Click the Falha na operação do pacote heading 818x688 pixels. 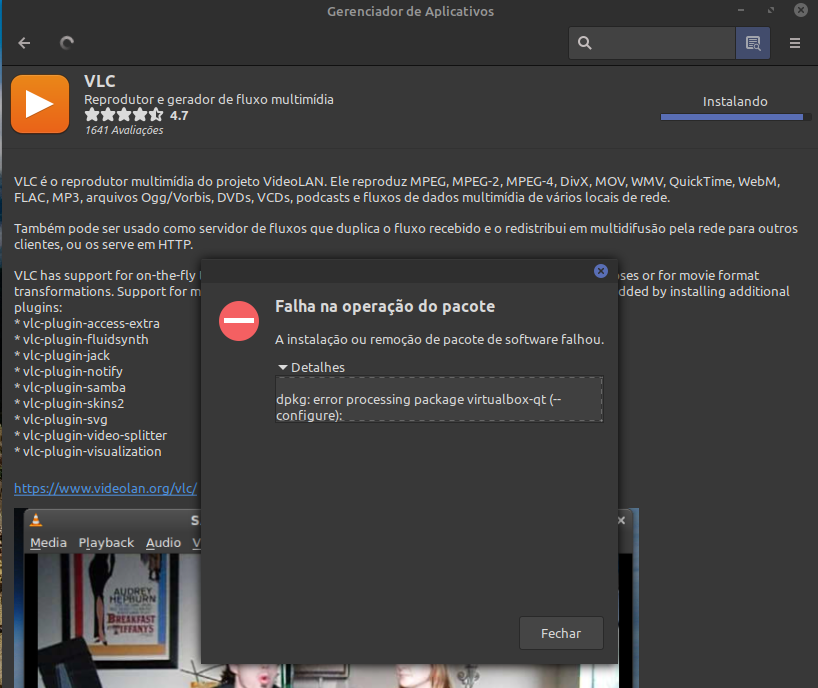click(x=385, y=306)
